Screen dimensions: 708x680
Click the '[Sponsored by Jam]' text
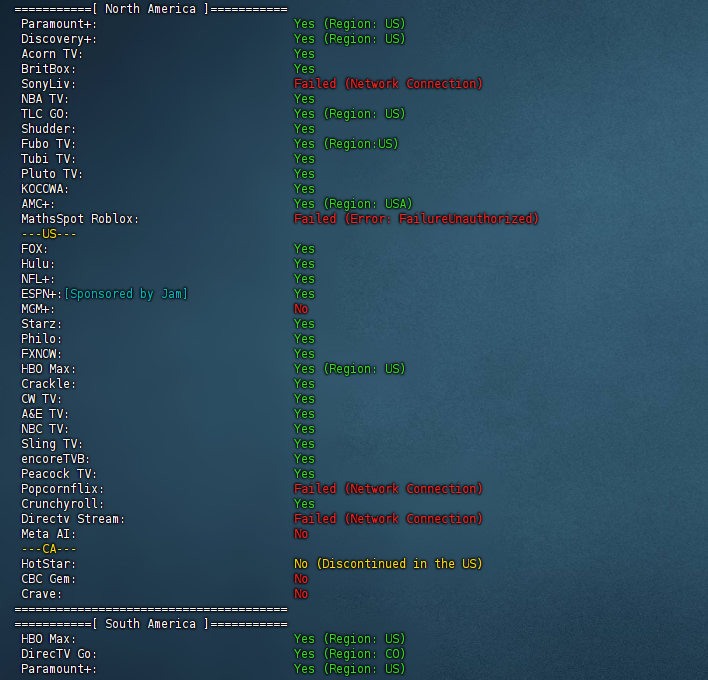coord(126,294)
